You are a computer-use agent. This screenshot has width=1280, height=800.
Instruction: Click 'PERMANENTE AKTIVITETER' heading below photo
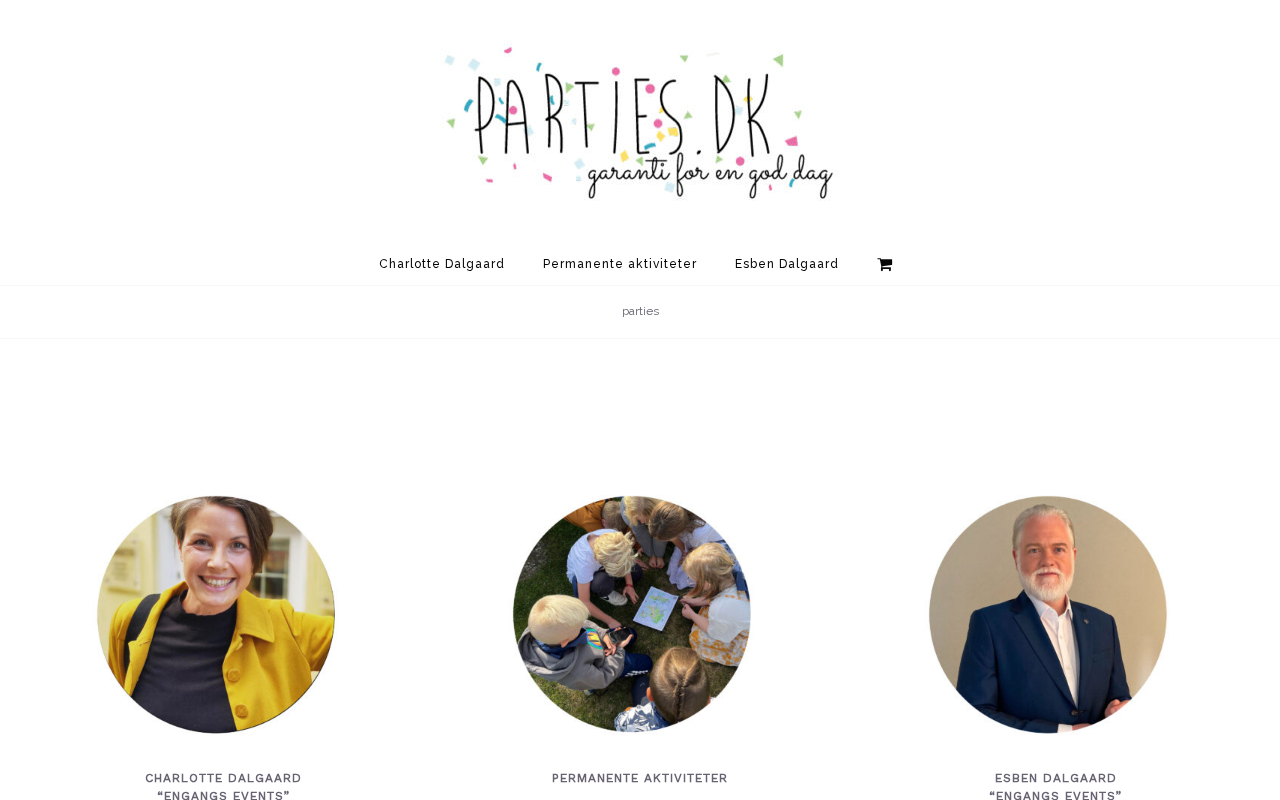pyautogui.click(x=640, y=778)
